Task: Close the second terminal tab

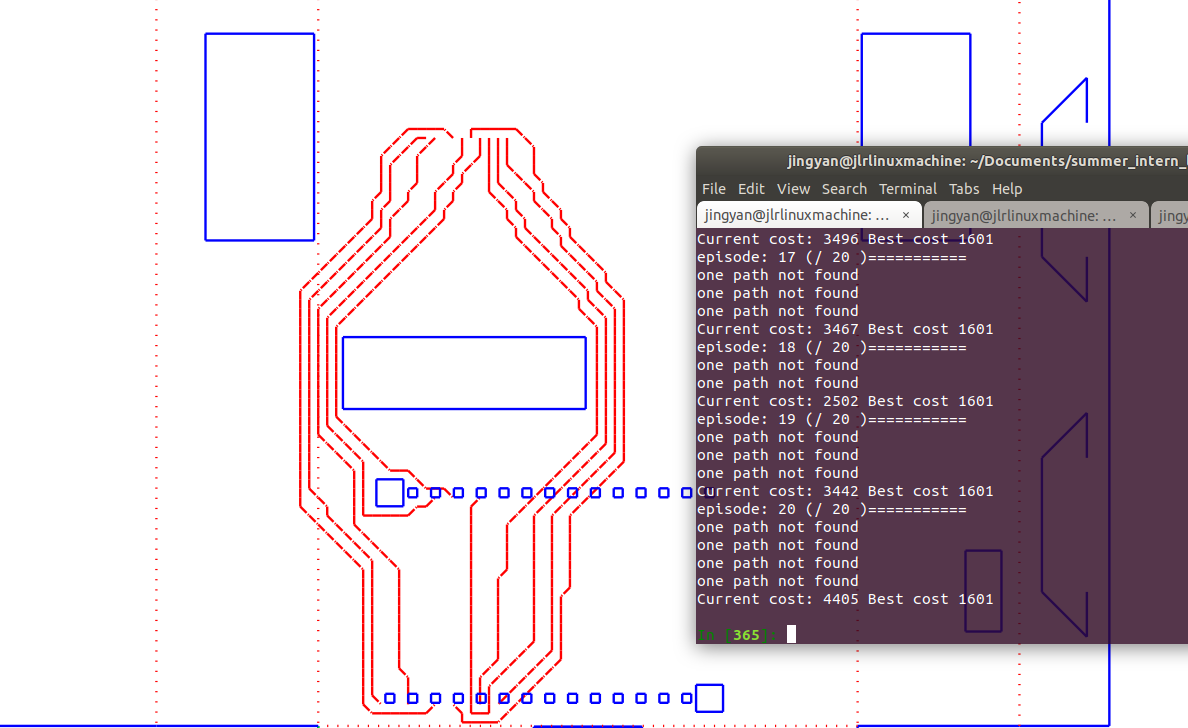Action: pyautogui.click(x=1133, y=215)
